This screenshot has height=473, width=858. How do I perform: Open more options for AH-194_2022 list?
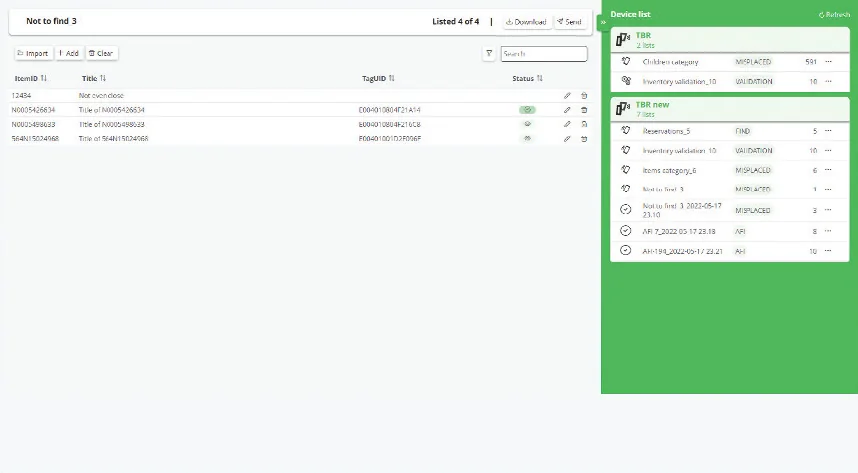pos(828,251)
